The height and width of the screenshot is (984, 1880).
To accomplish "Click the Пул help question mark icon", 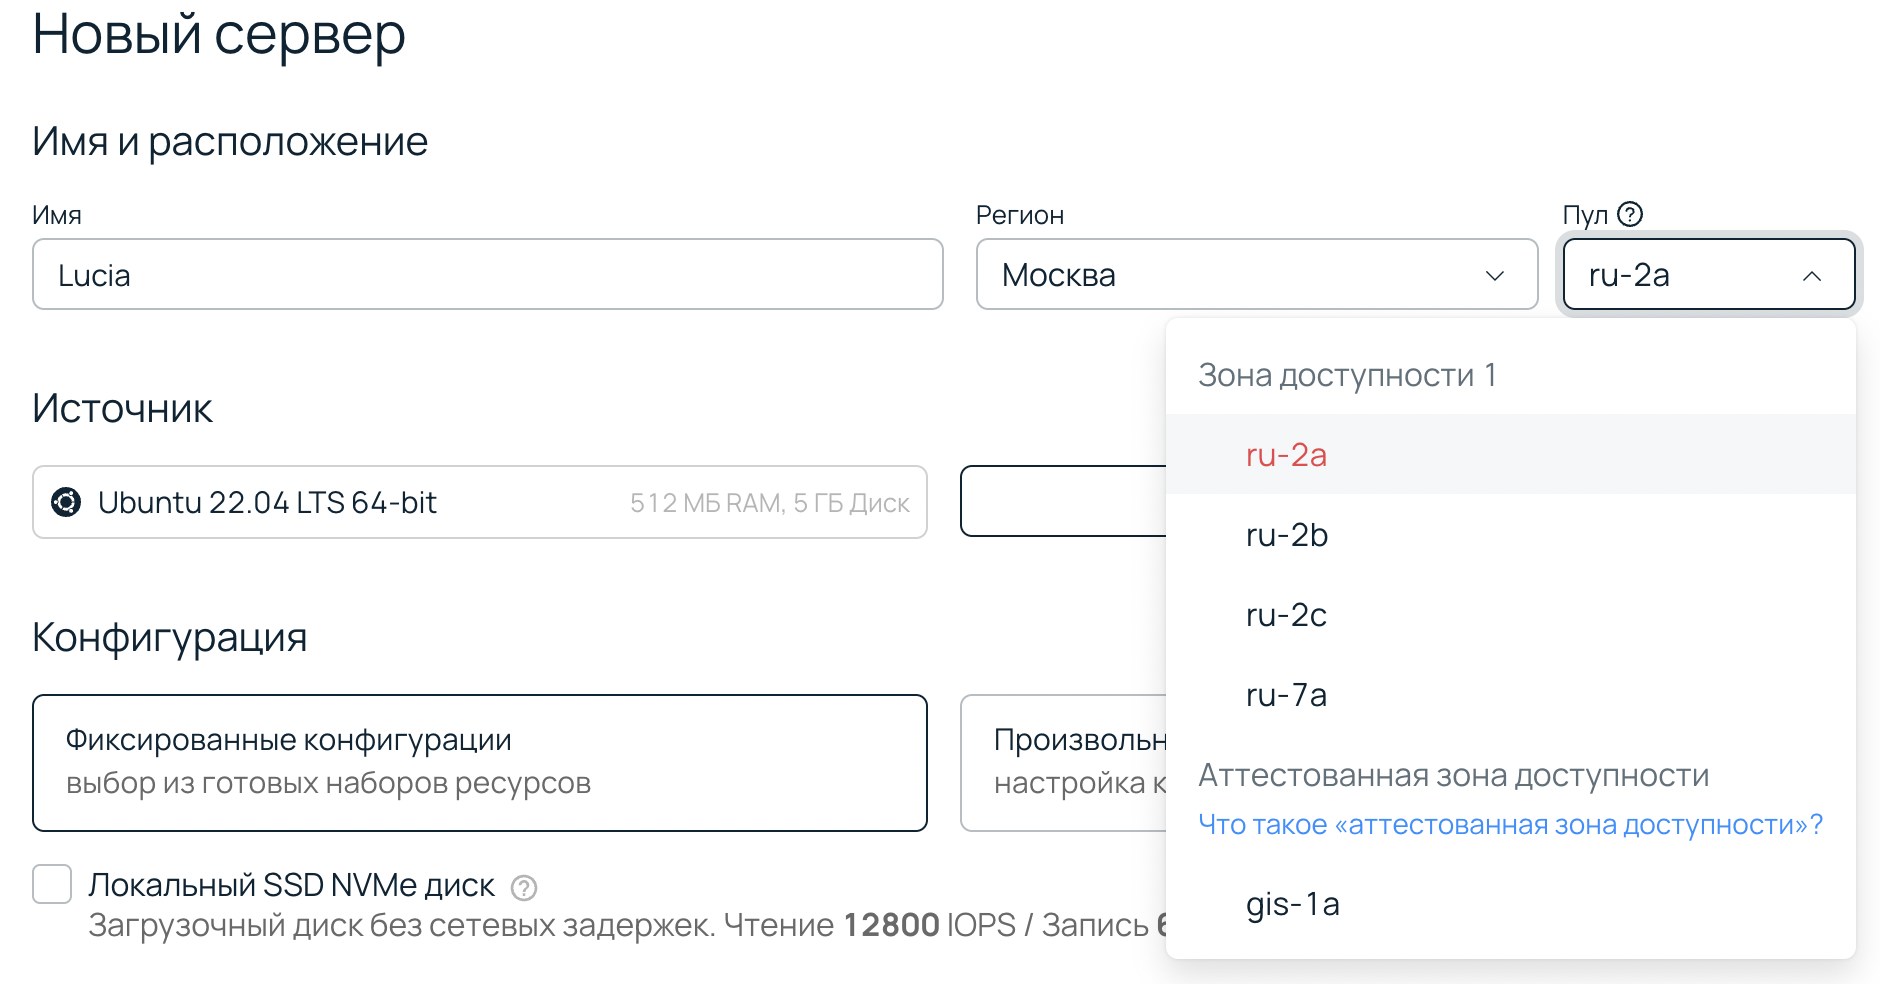I will point(1630,214).
